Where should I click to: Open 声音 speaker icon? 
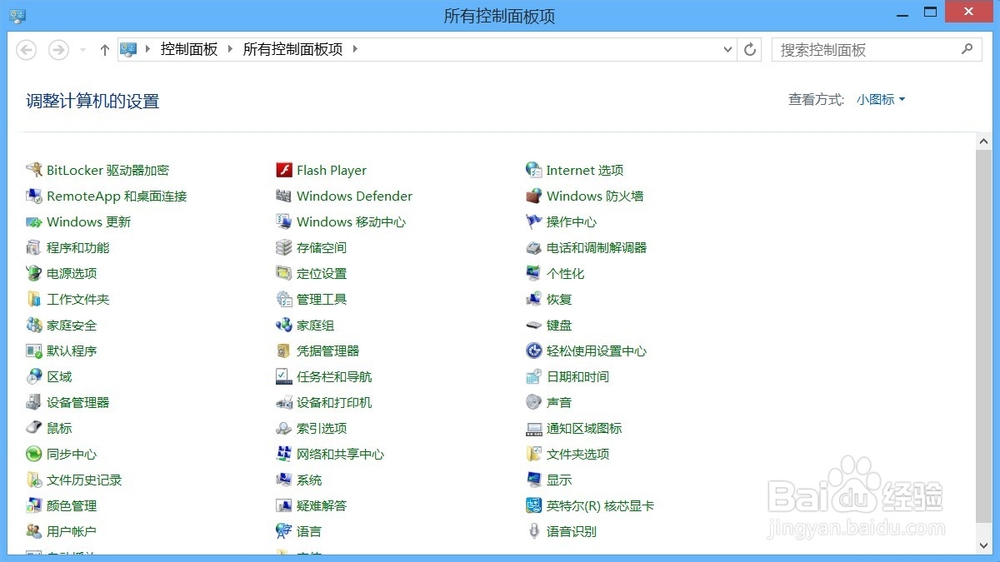point(534,403)
